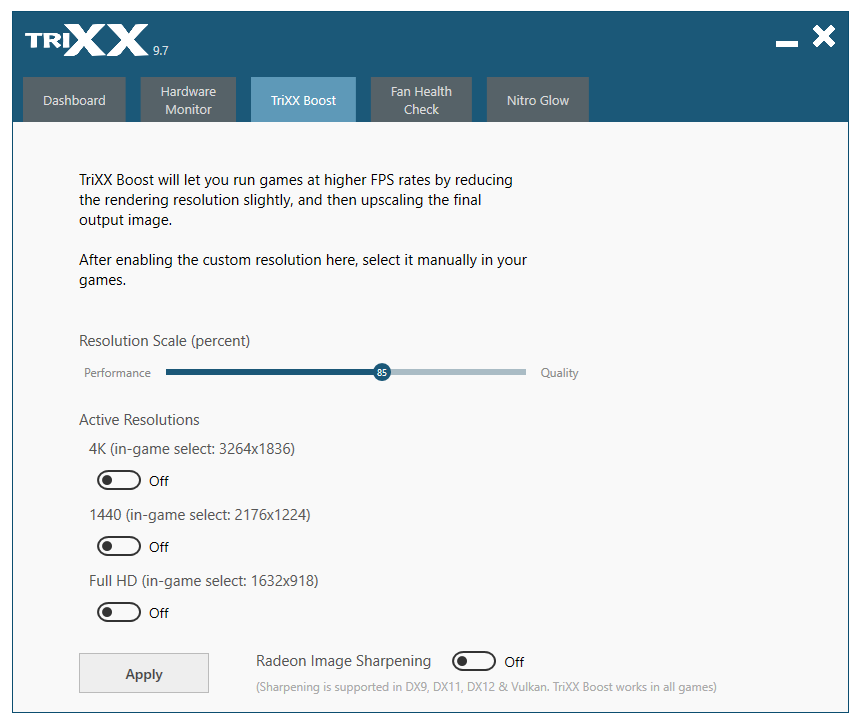
Task: Click the 4K in-game select 3264x1836 text
Action: click(192, 449)
